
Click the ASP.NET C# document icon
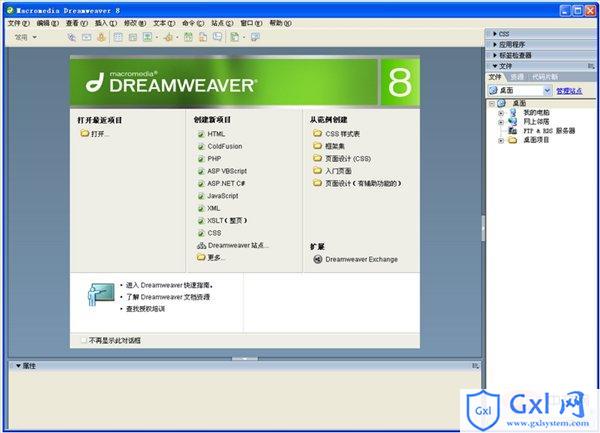(201, 184)
